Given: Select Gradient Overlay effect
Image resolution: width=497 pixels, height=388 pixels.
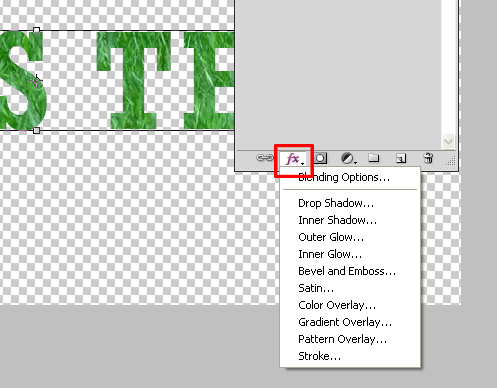Looking at the screenshot, I should click(x=345, y=322).
